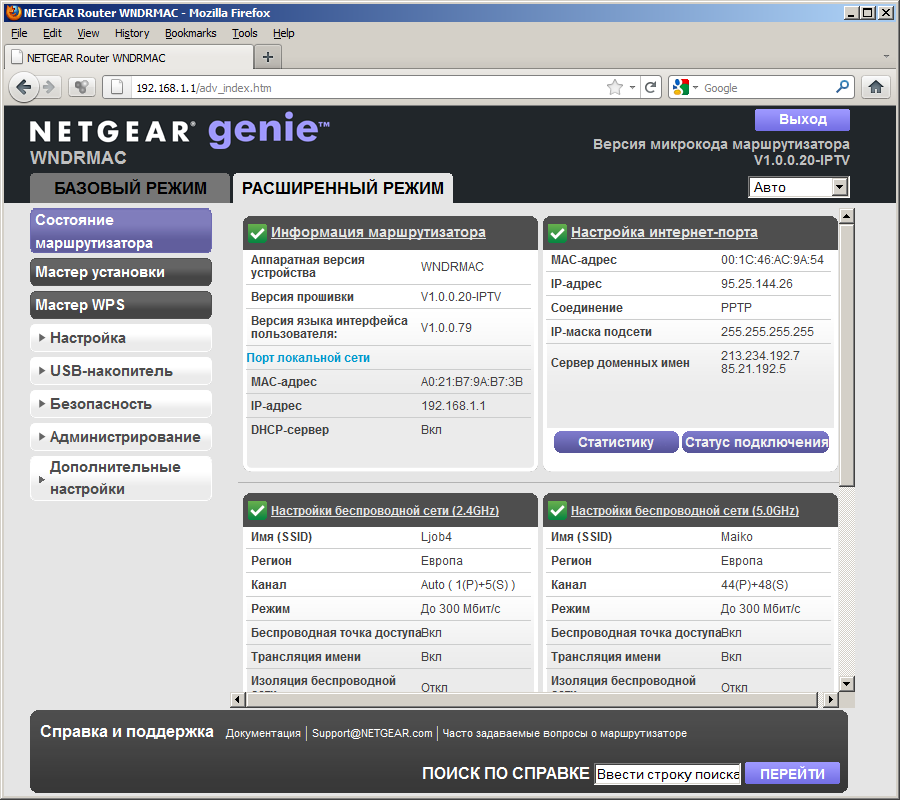Click the Выход logout button
Viewport: 900px width, 800px height.
tap(802, 119)
